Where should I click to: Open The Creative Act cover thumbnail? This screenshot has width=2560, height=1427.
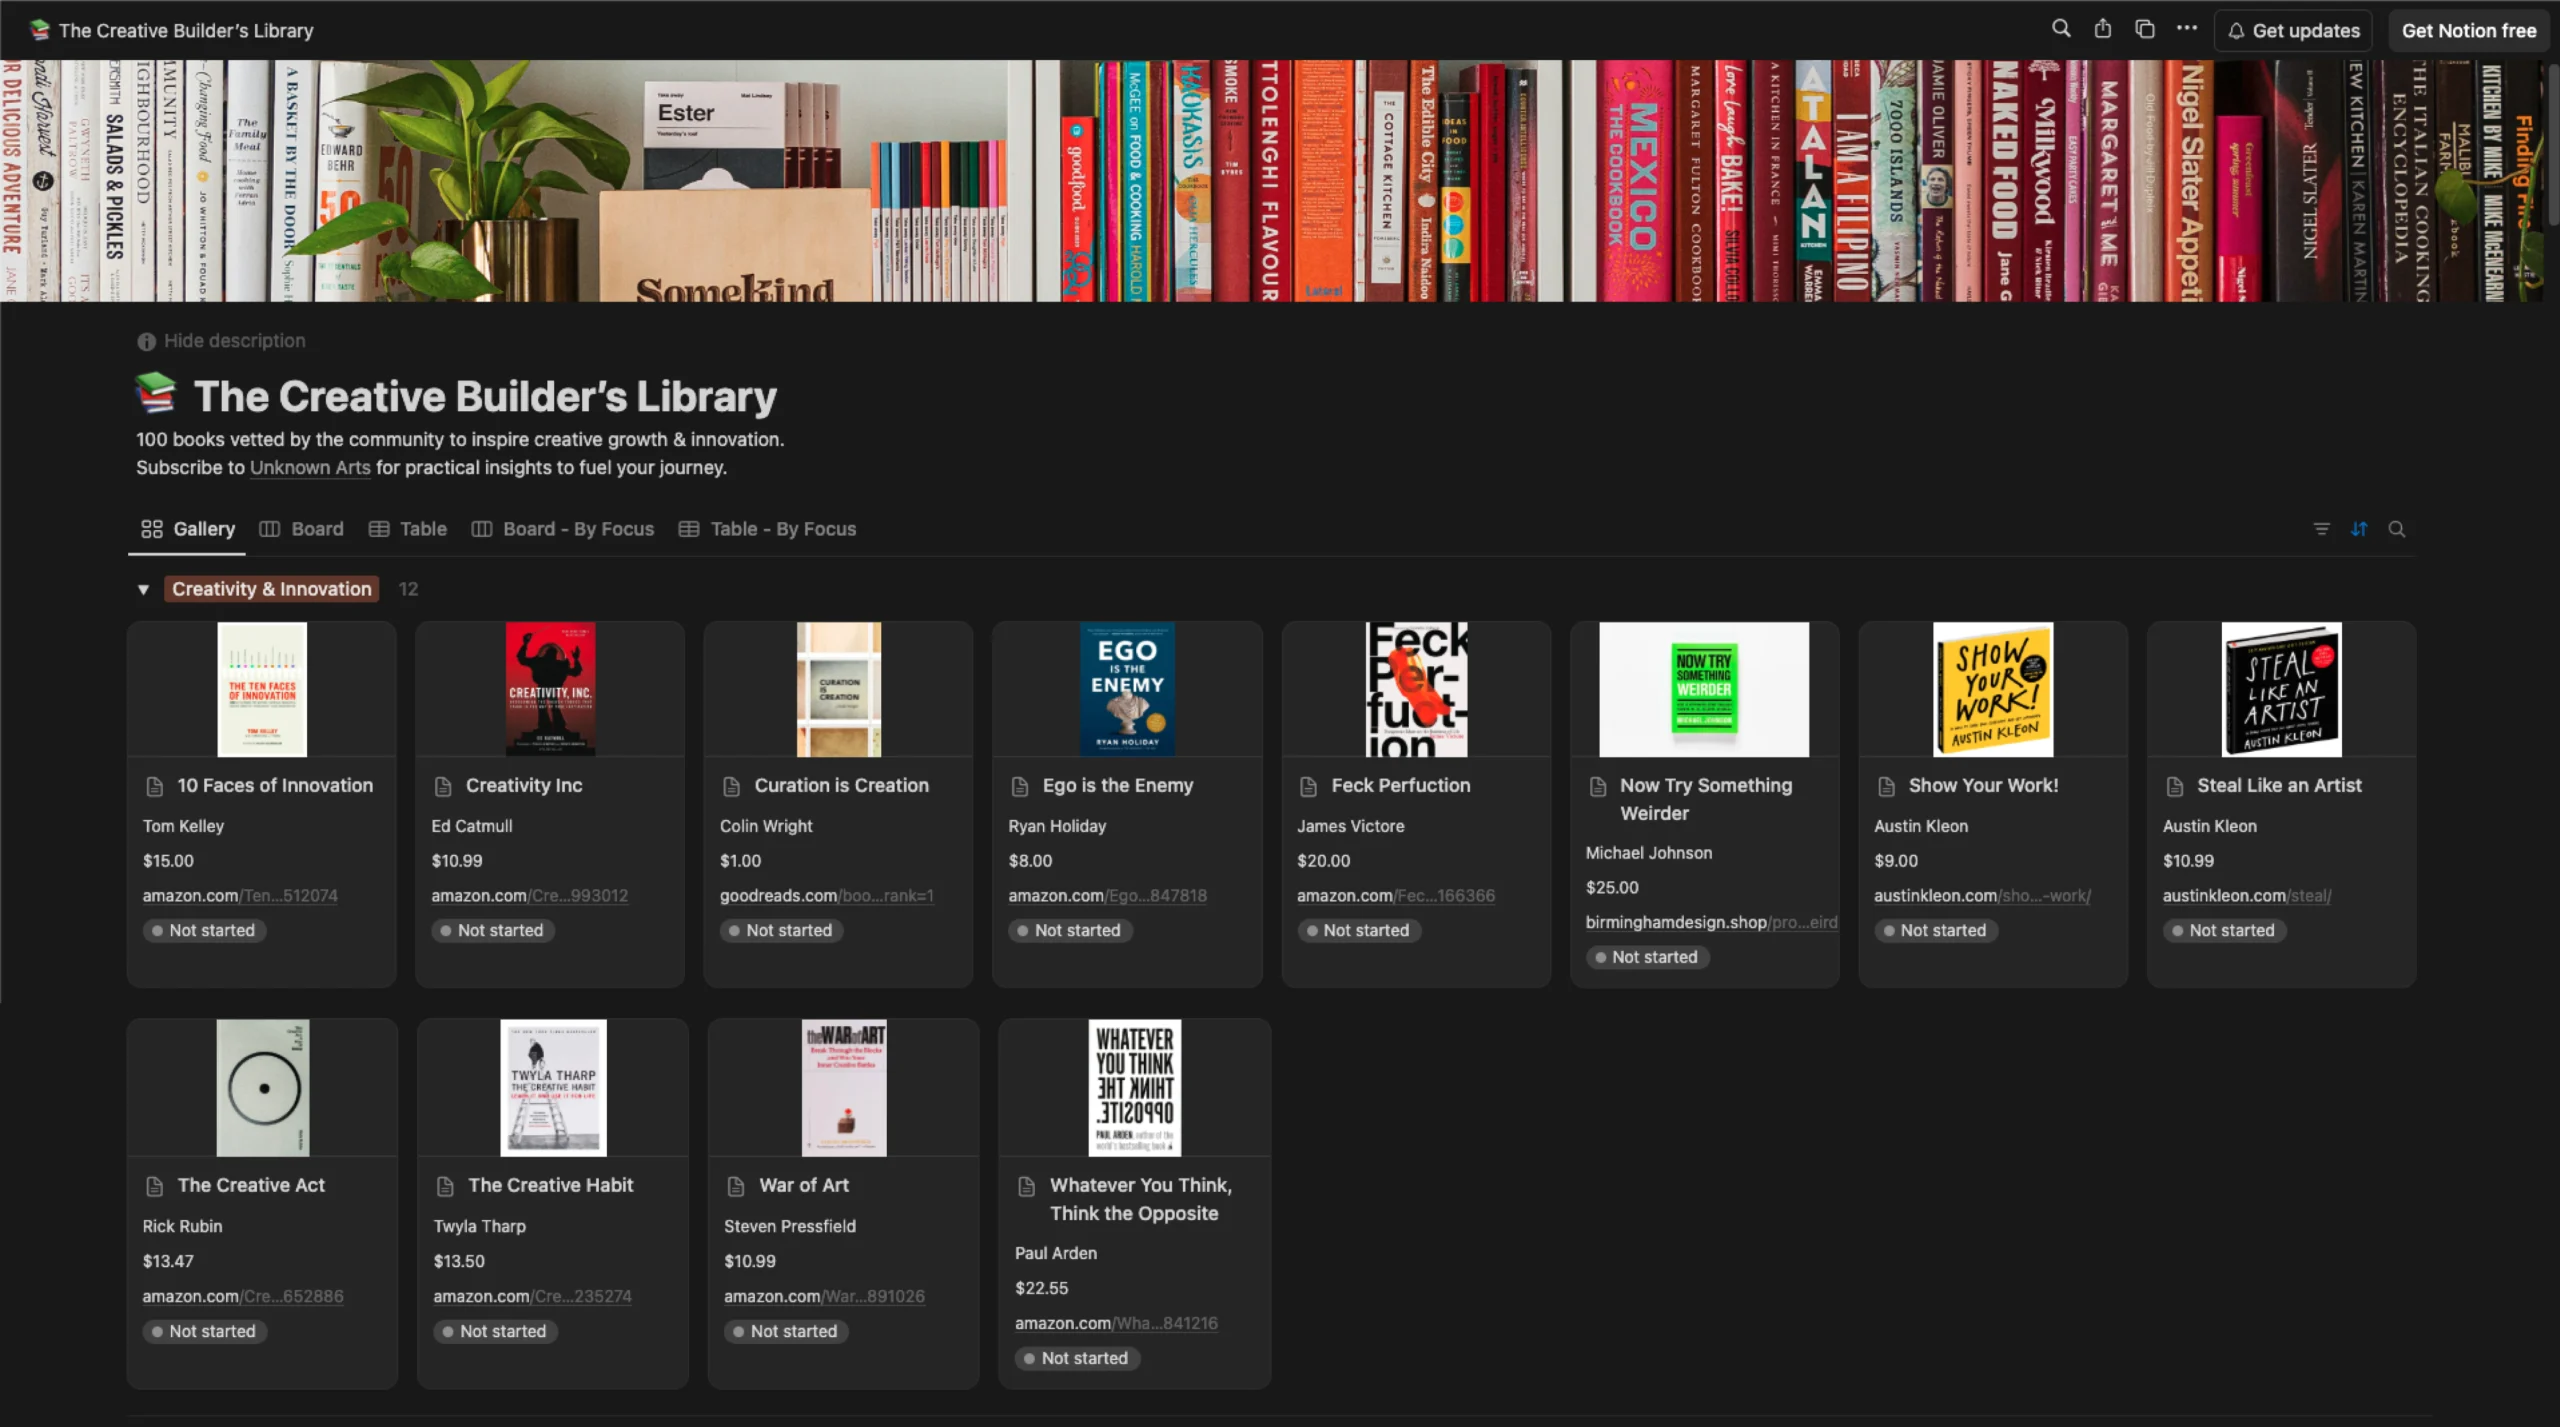pyautogui.click(x=263, y=1088)
